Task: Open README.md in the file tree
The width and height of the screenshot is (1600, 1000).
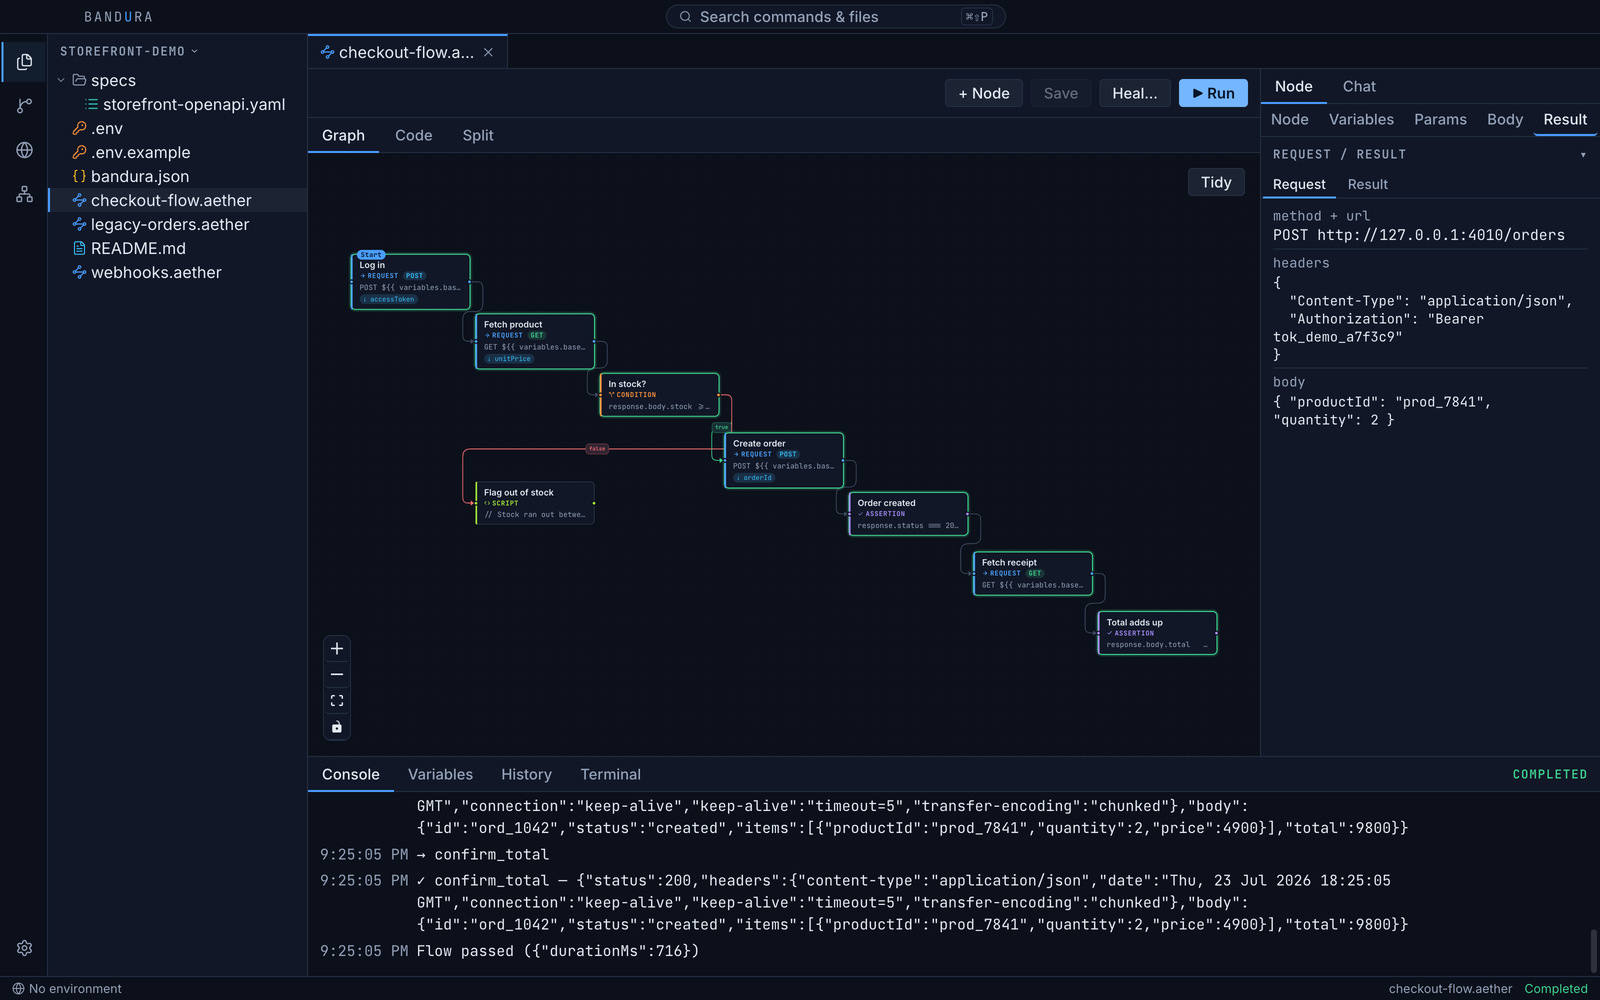Action: (x=178, y=248)
